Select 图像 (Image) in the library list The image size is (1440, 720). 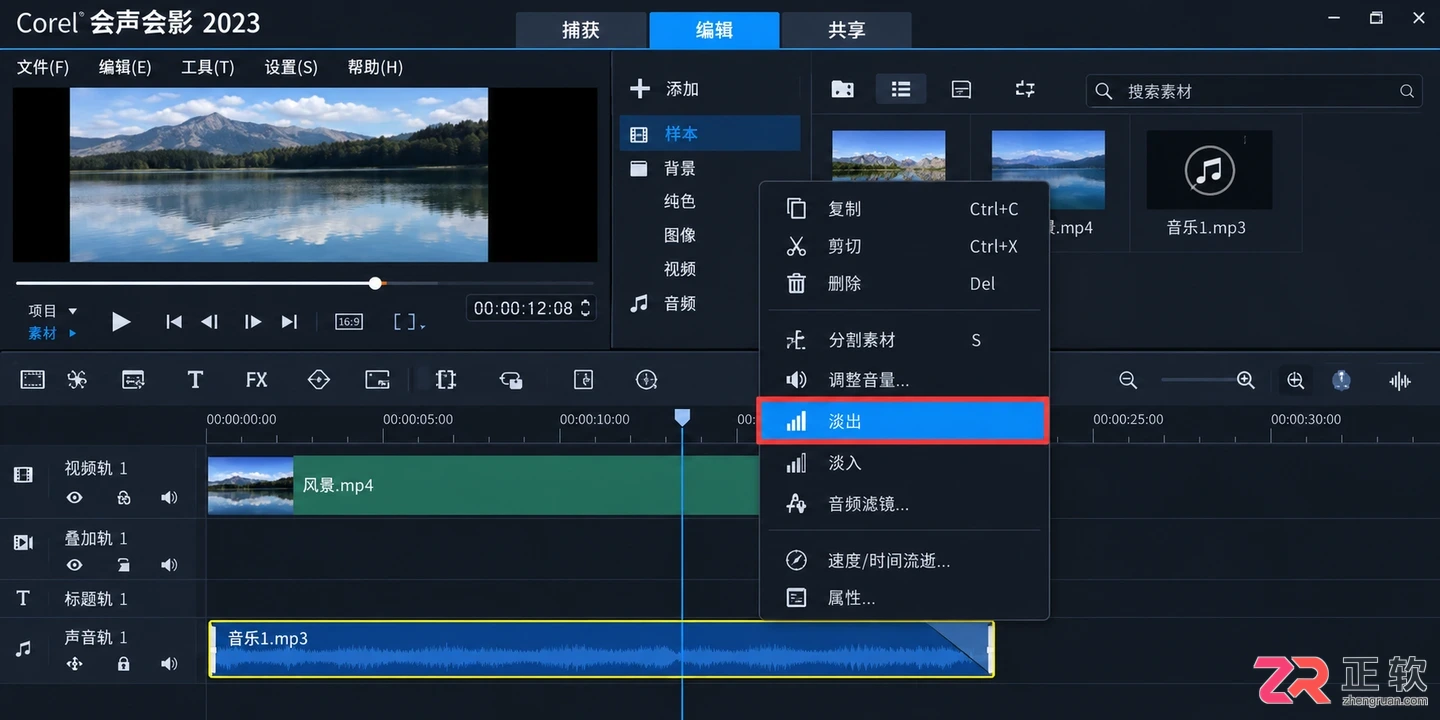pos(680,235)
